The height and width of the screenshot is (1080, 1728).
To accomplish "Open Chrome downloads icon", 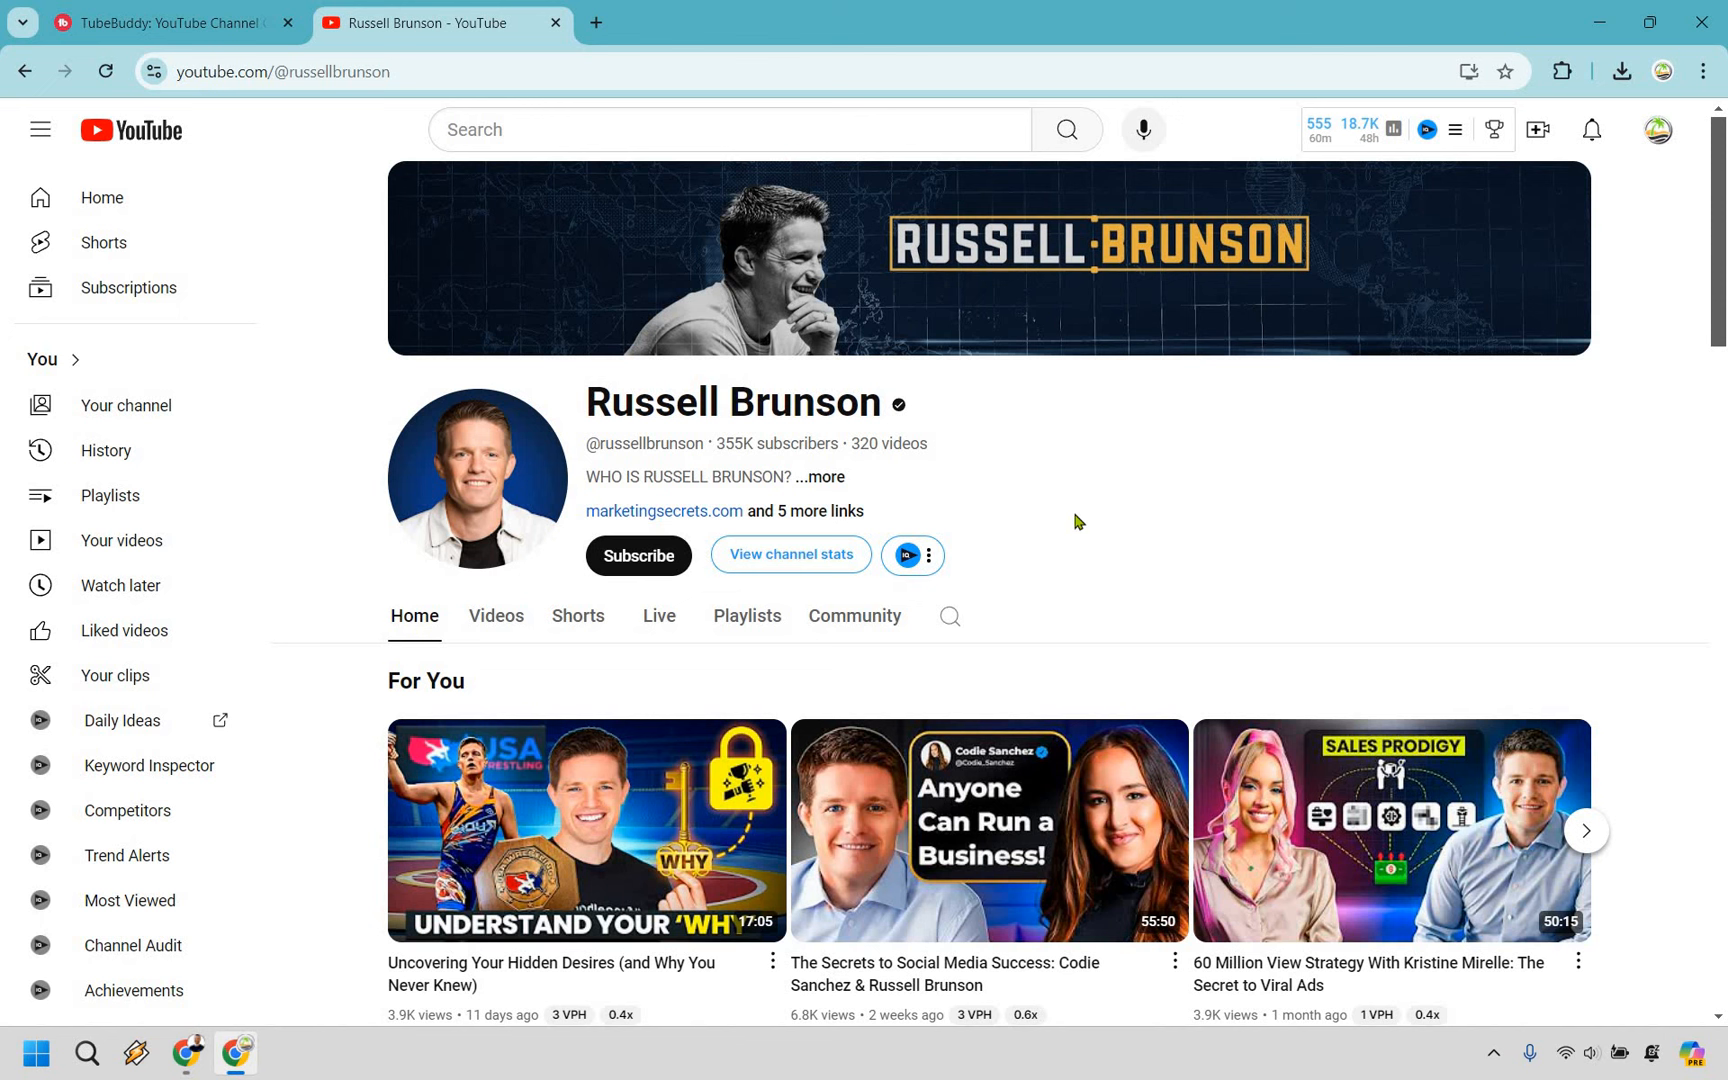I will pyautogui.click(x=1622, y=72).
